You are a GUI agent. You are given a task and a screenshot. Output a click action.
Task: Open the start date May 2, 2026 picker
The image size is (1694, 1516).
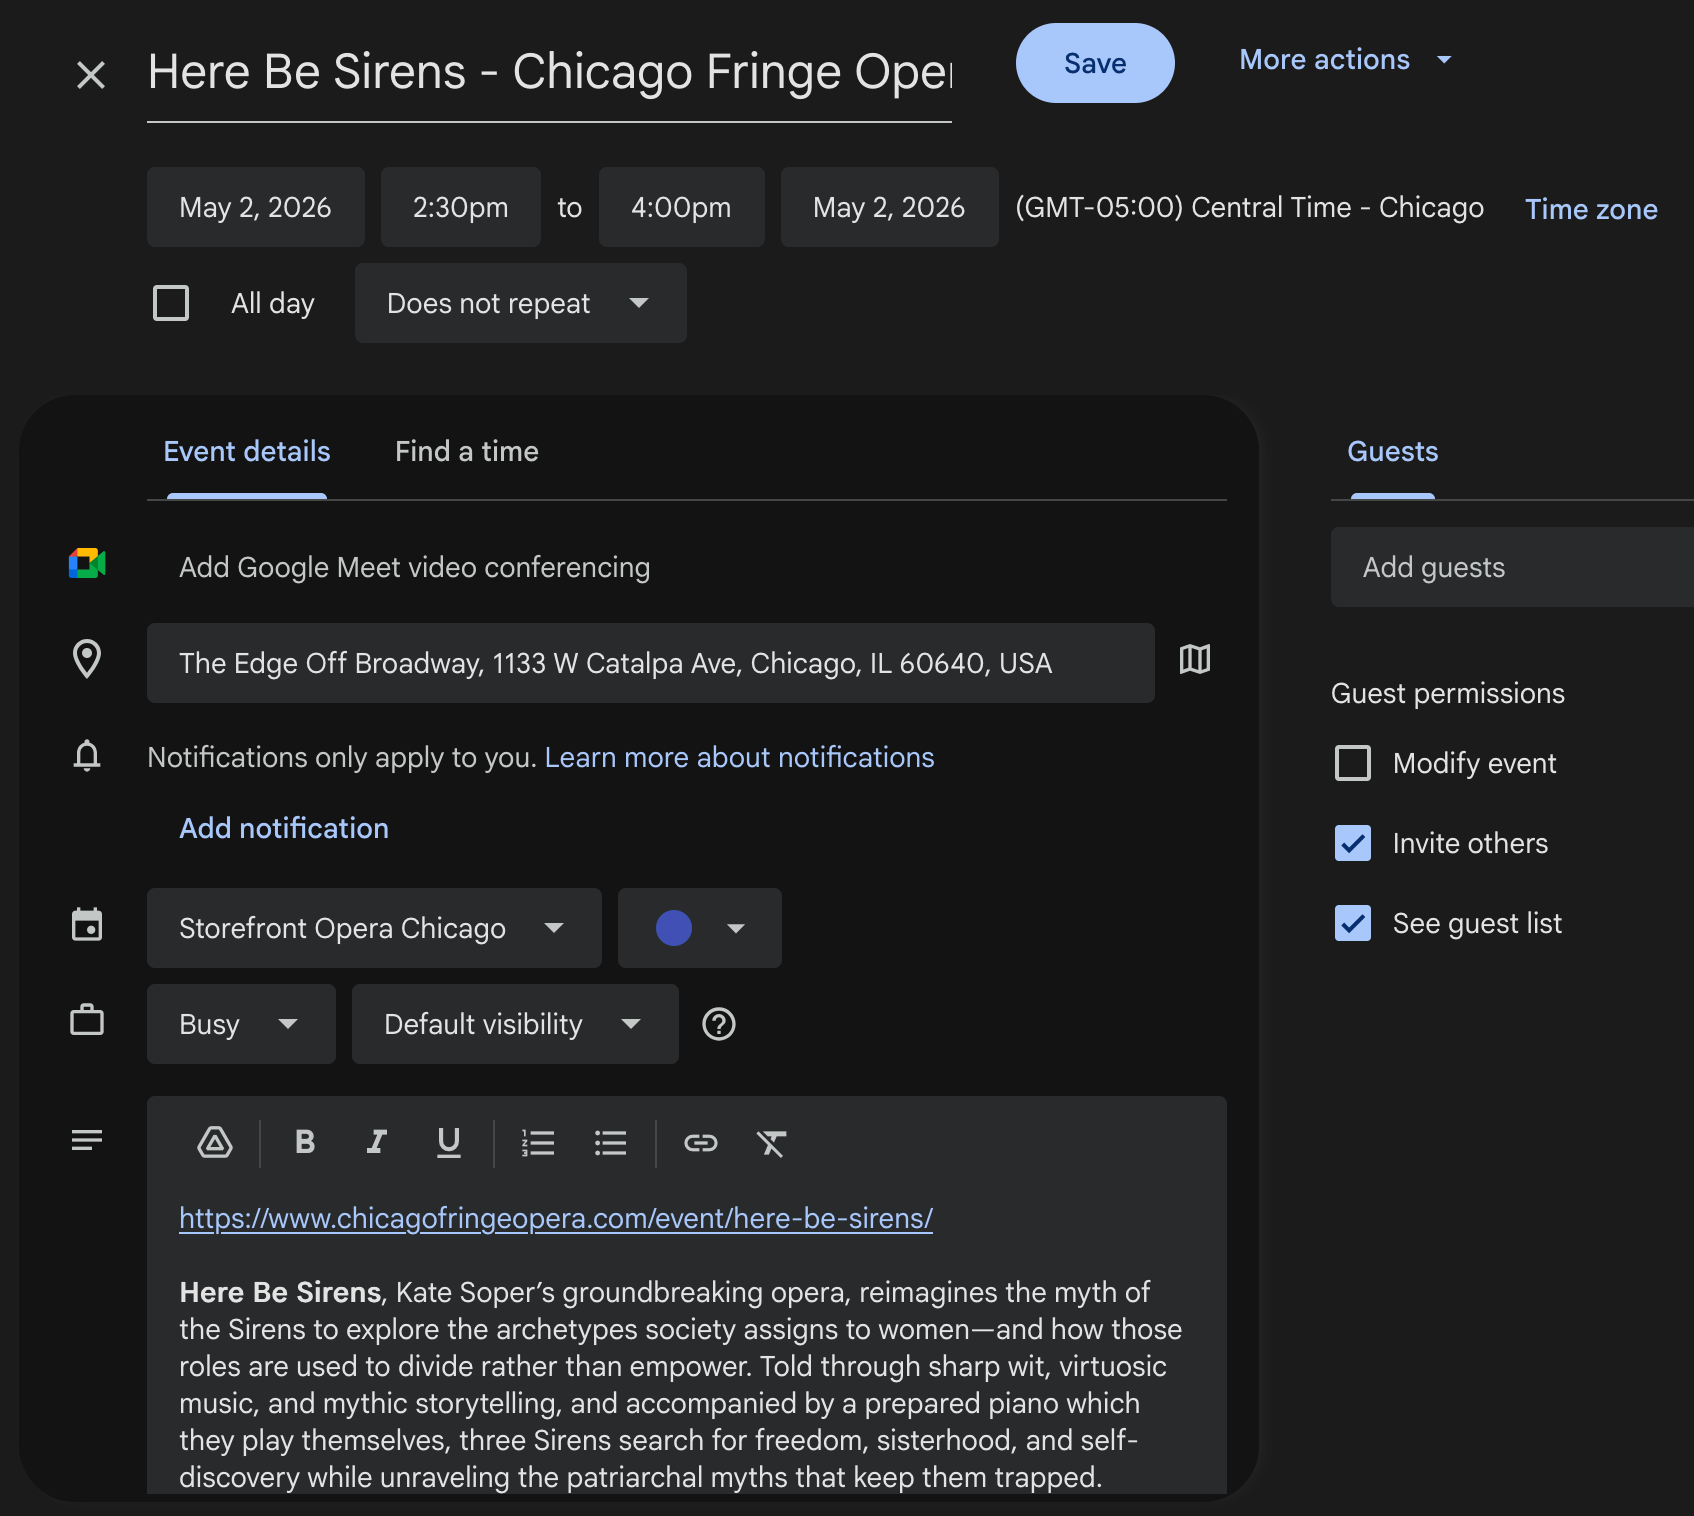click(255, 207)
